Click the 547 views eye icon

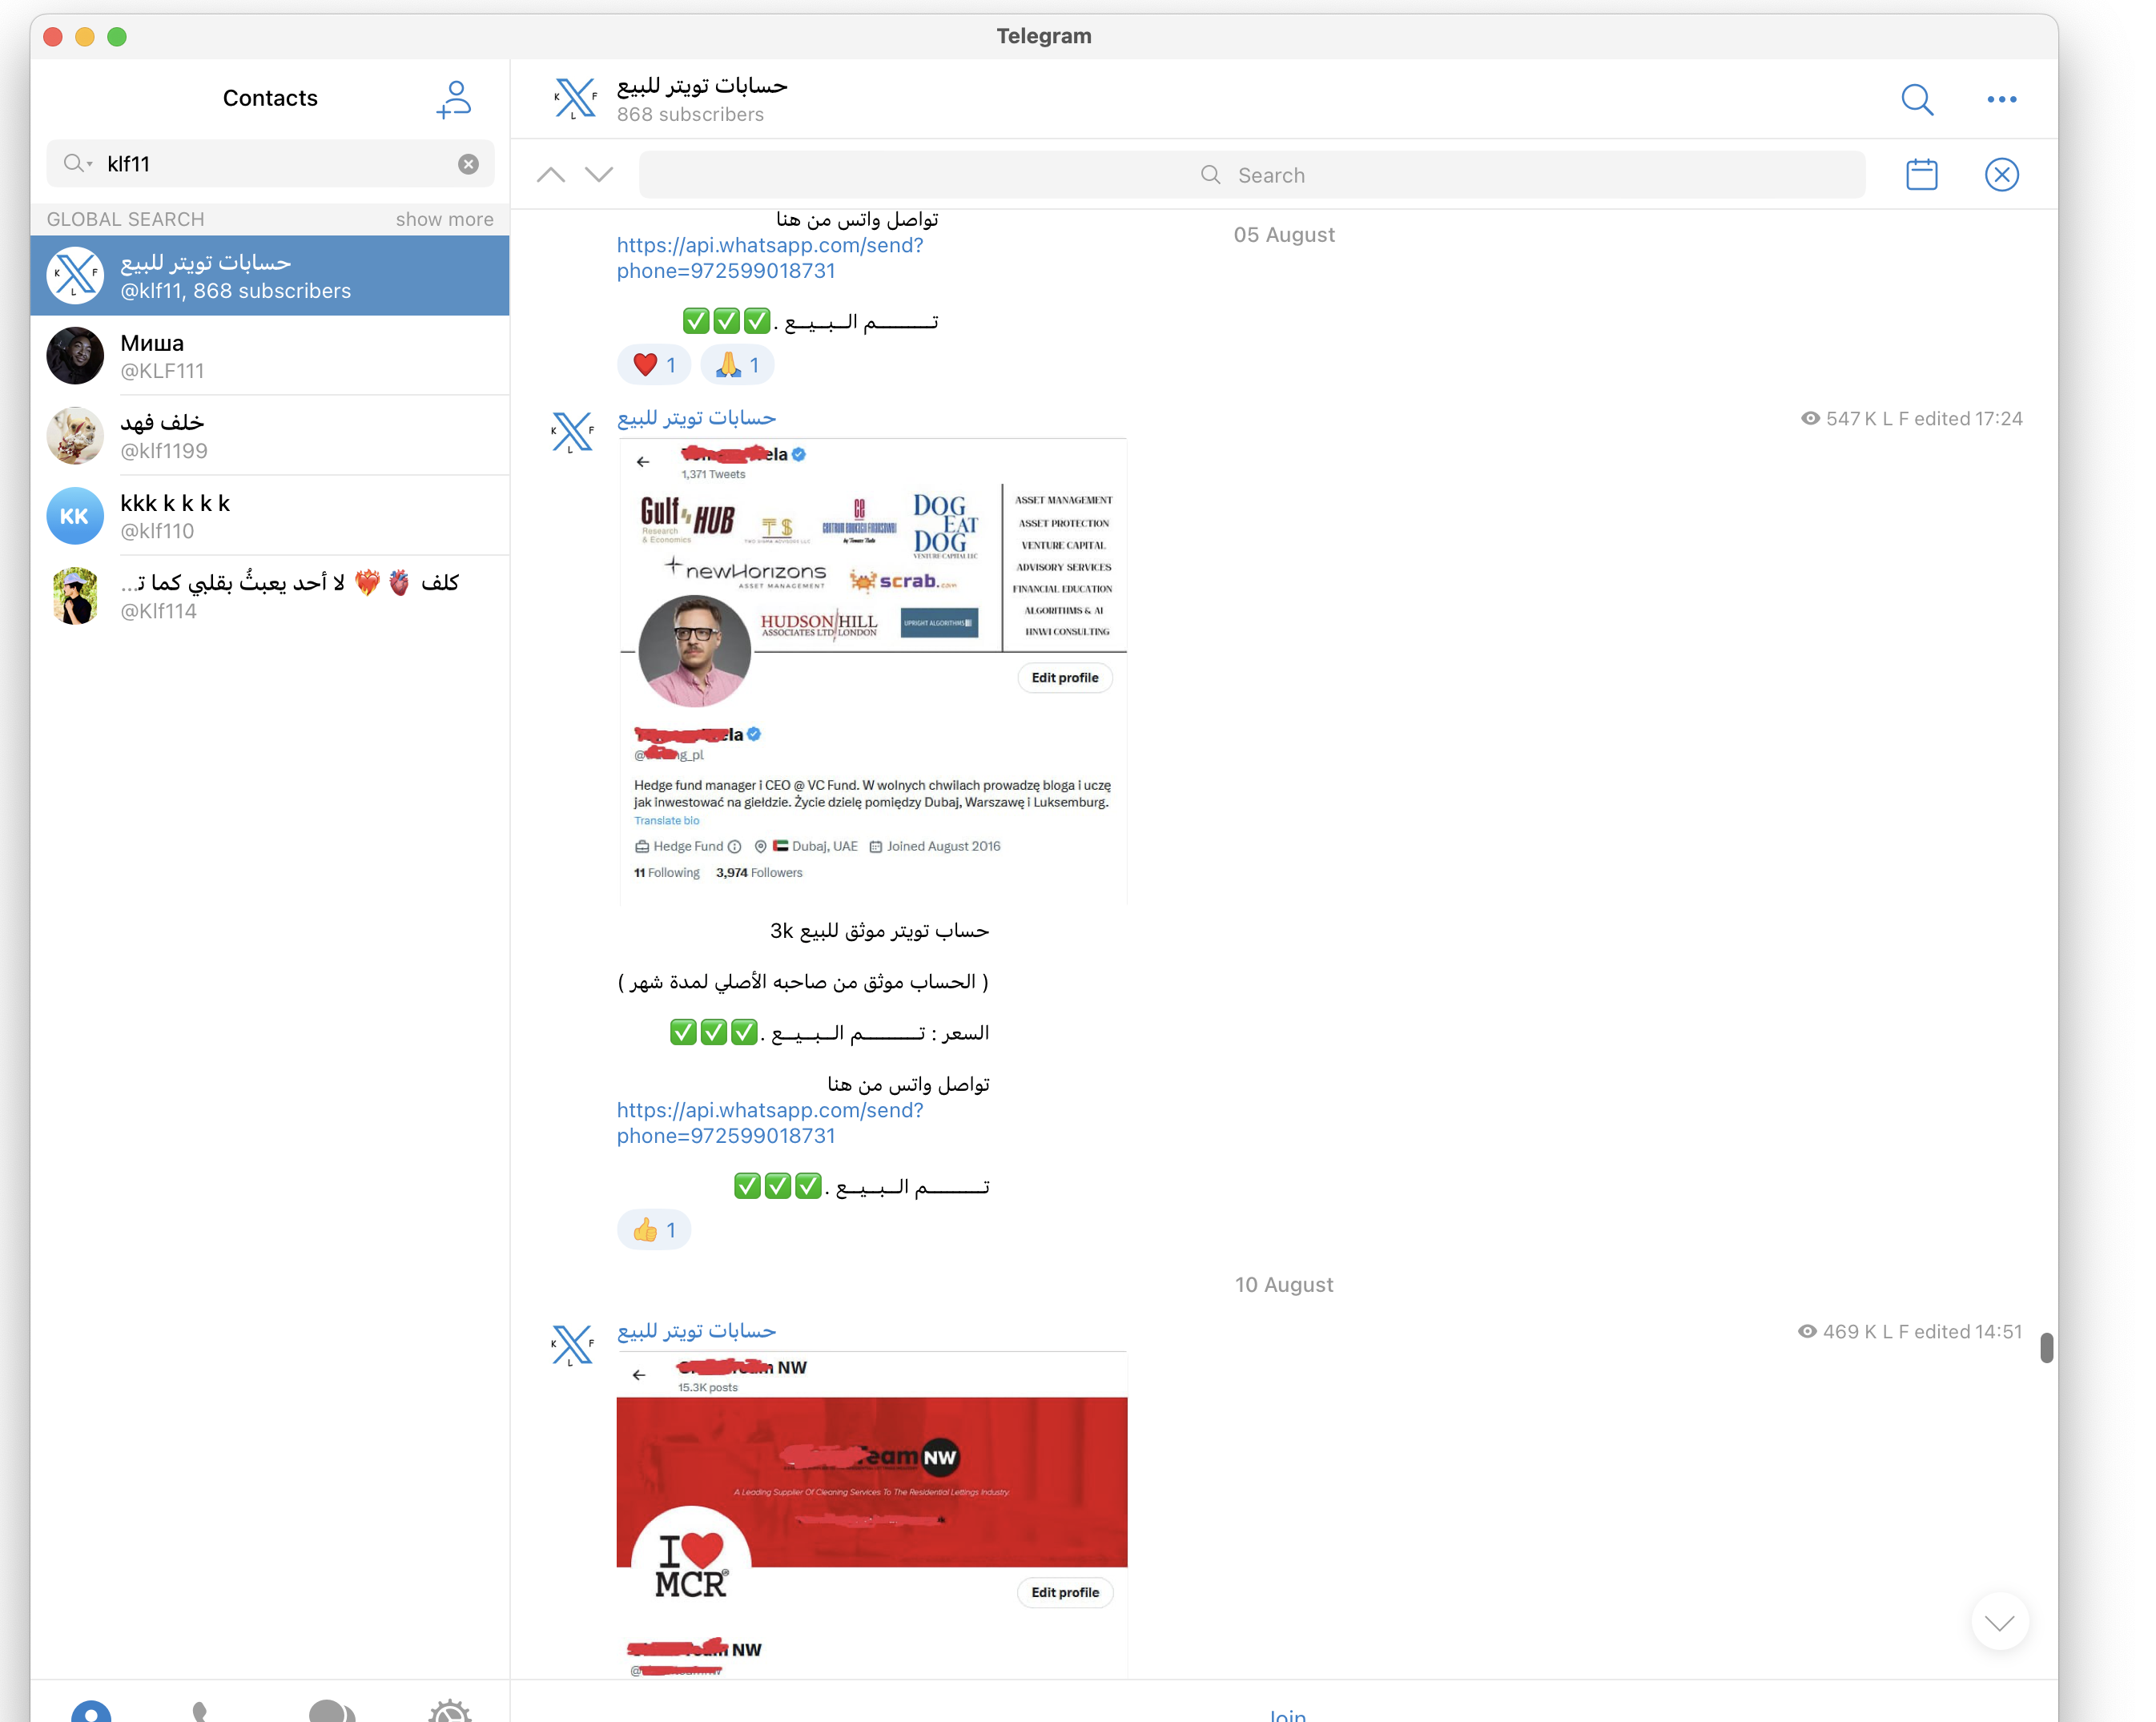click(x=1810, y=419)
